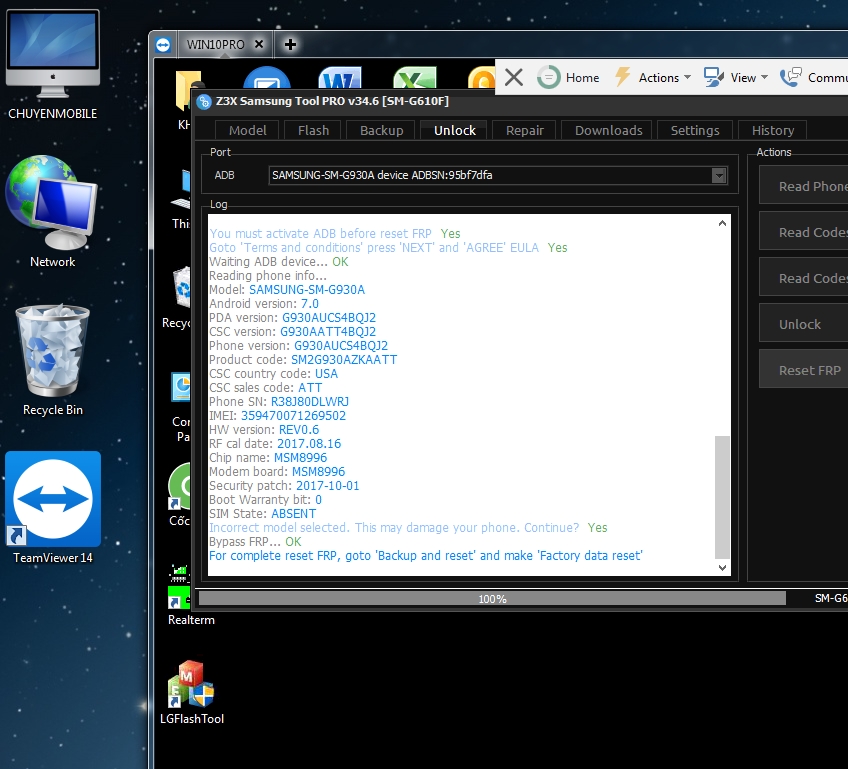Open the Recycle Bin on local desktop
Viewport: 848px width, 769px height.
pyautogui.click(x=52, y=360)
